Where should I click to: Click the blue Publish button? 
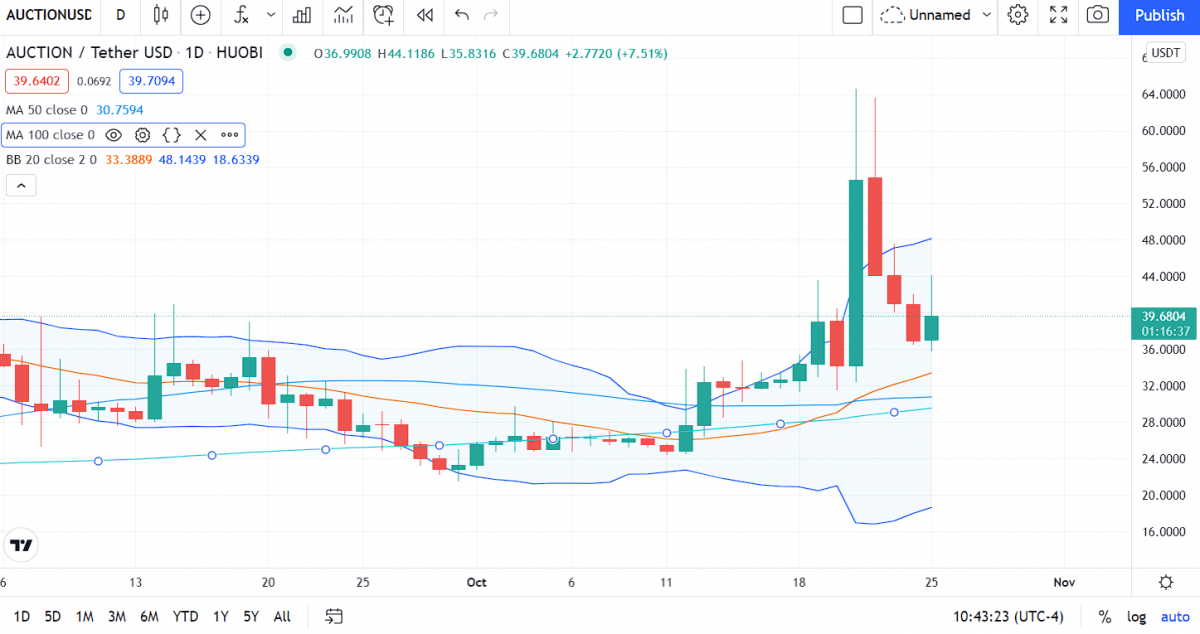(x=1159, y=15)
